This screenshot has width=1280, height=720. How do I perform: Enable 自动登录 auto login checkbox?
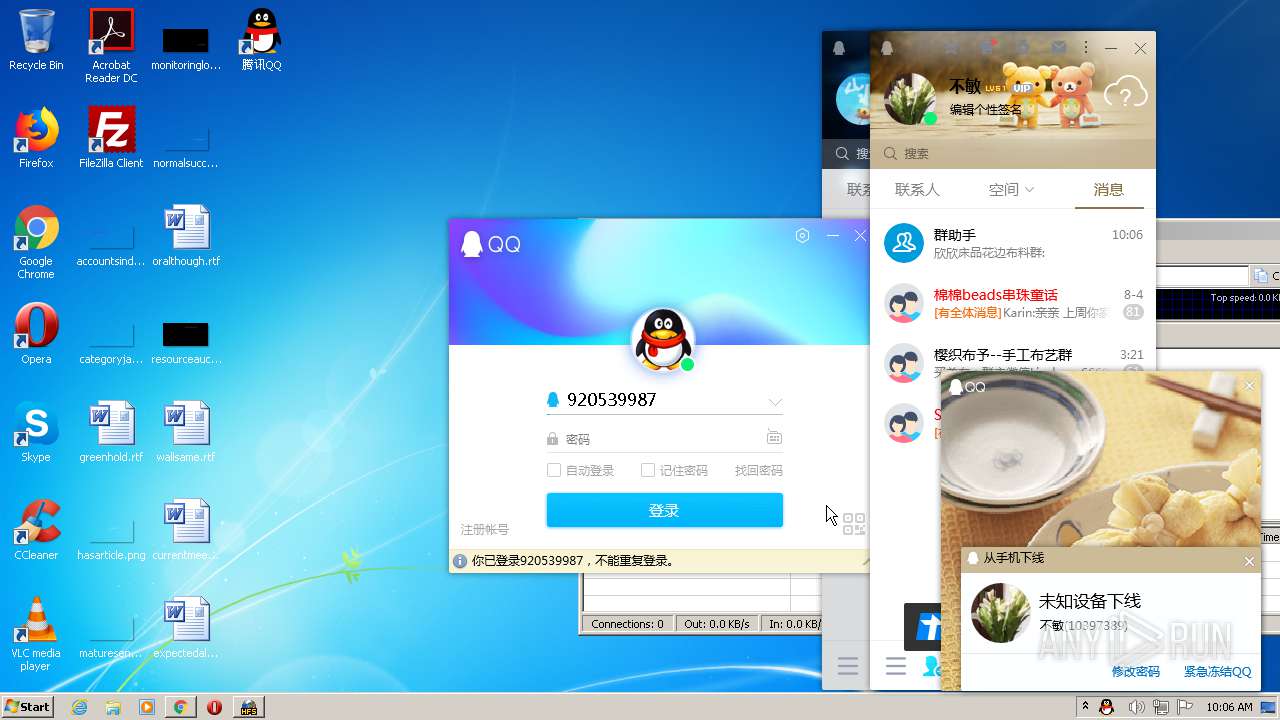point(554,470)
